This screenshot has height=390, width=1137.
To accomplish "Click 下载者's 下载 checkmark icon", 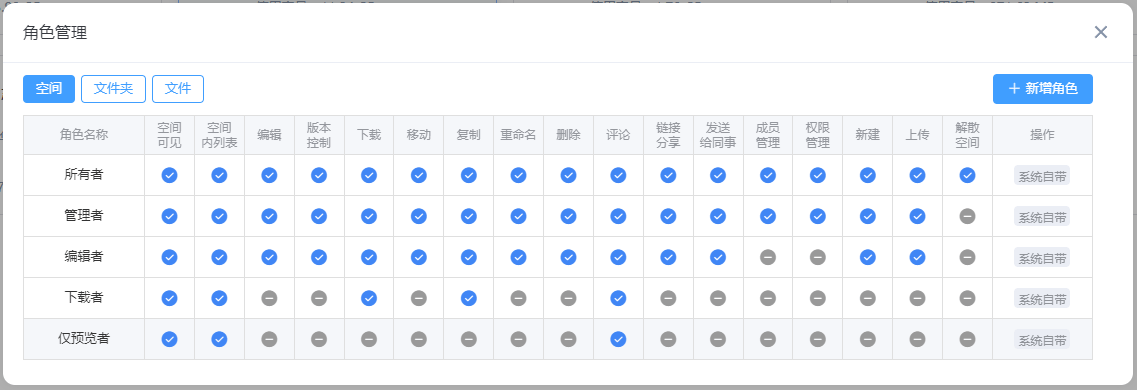I will pyautogui.click(x=369, y=298).
